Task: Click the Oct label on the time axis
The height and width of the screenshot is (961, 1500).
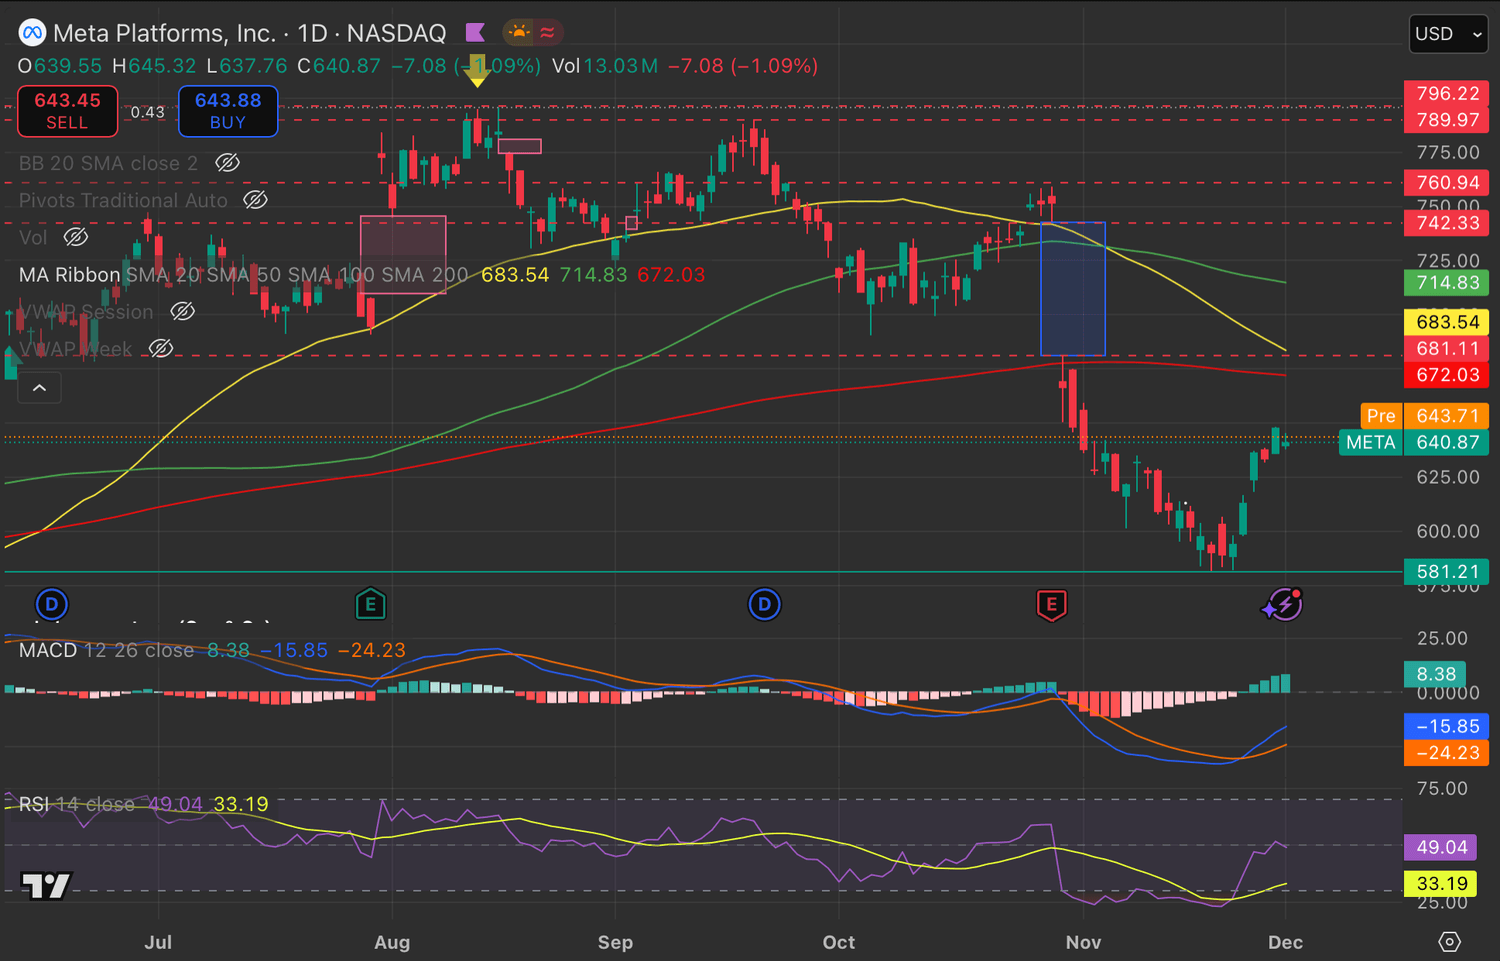Action: point(839,942)
